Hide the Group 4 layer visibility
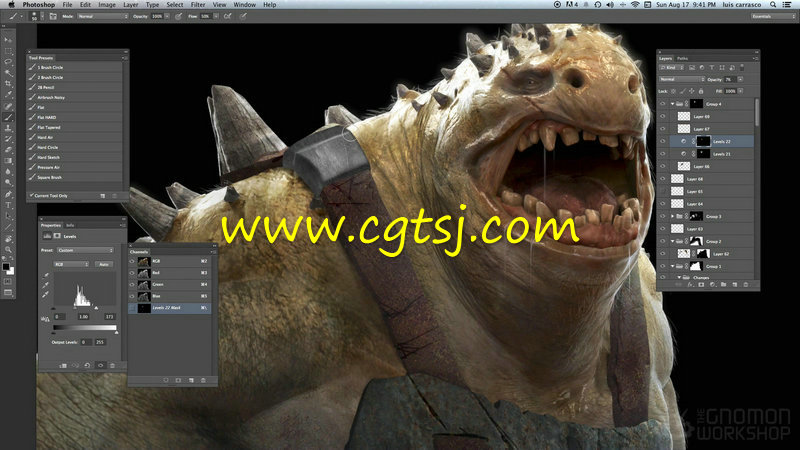This screenshot has height=450, width=800. (663, 104)
